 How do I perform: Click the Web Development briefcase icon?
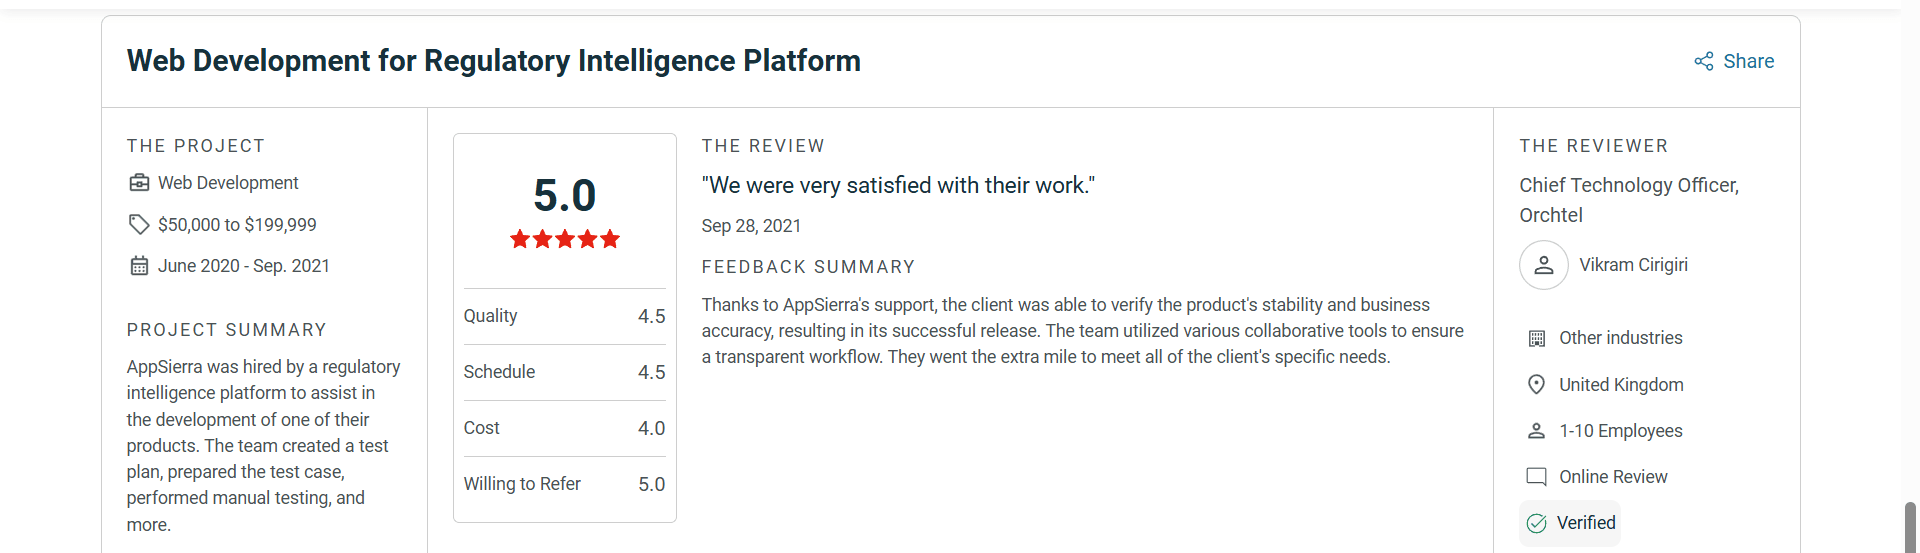pos(139,183)
